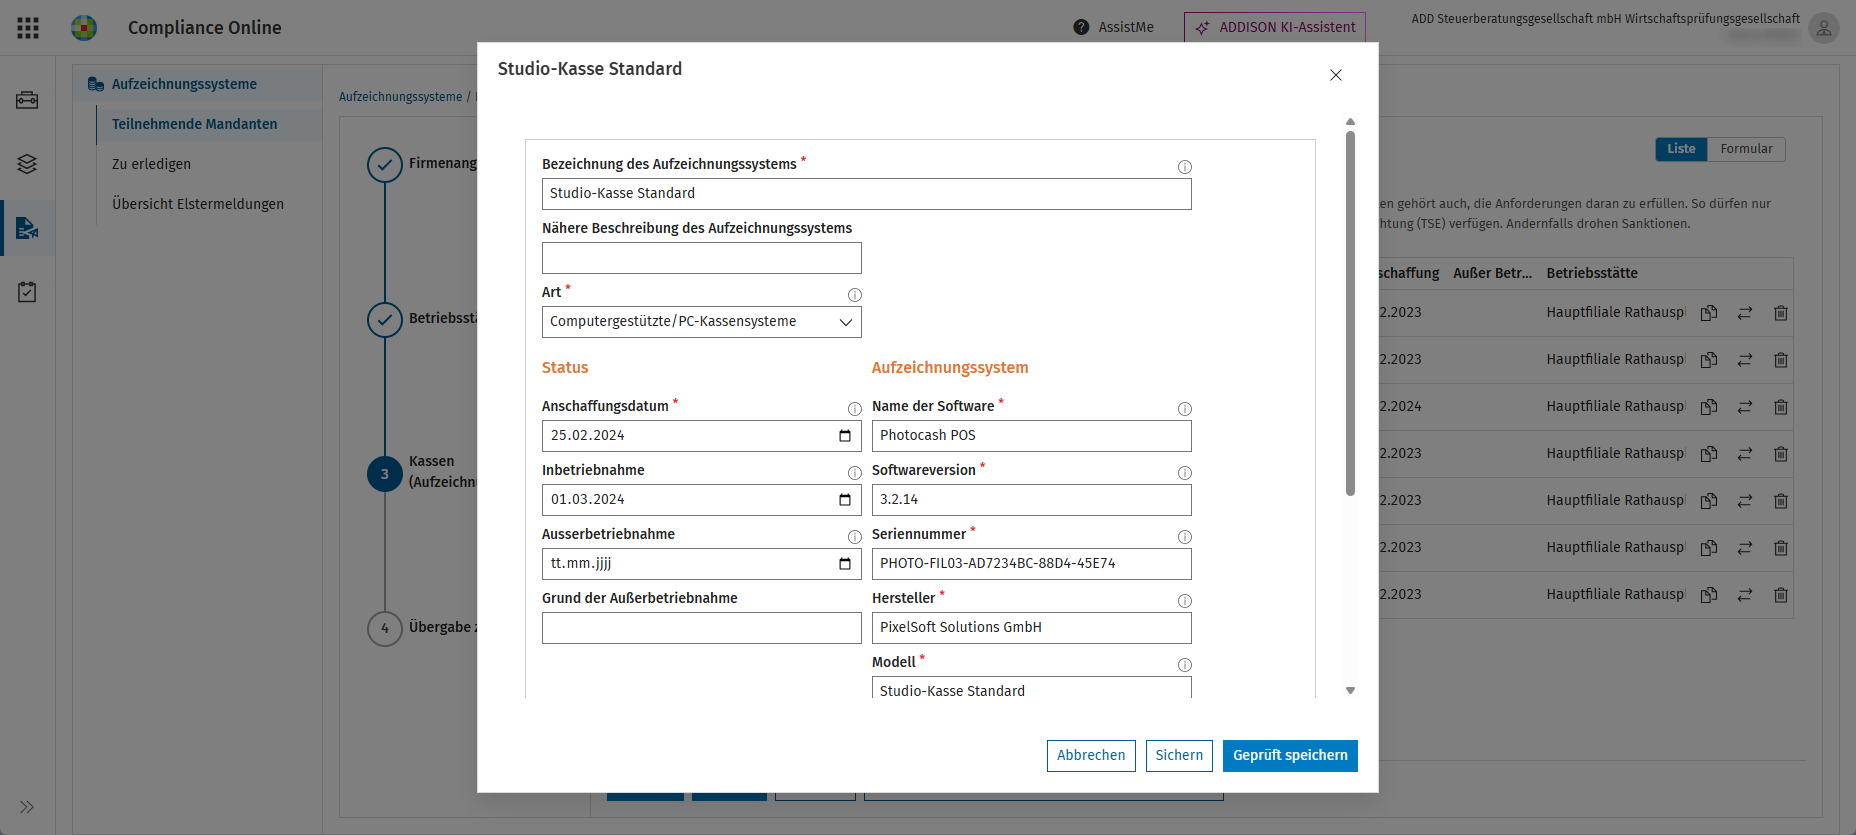The width and height of the screenshot is (1856, 835).
Task: Show info icon for Ausserbetriebnahme
Action: (855, 537)
